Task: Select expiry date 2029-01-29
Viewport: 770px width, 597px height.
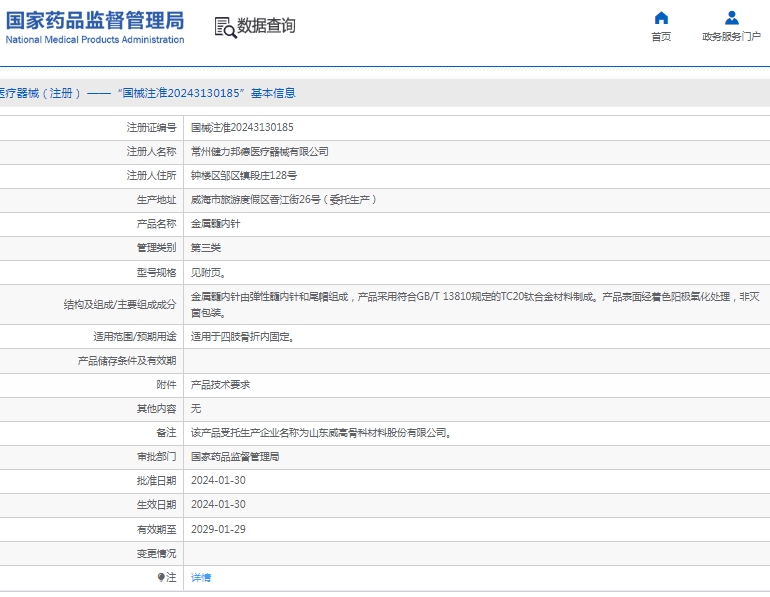Action: [218, 529]
